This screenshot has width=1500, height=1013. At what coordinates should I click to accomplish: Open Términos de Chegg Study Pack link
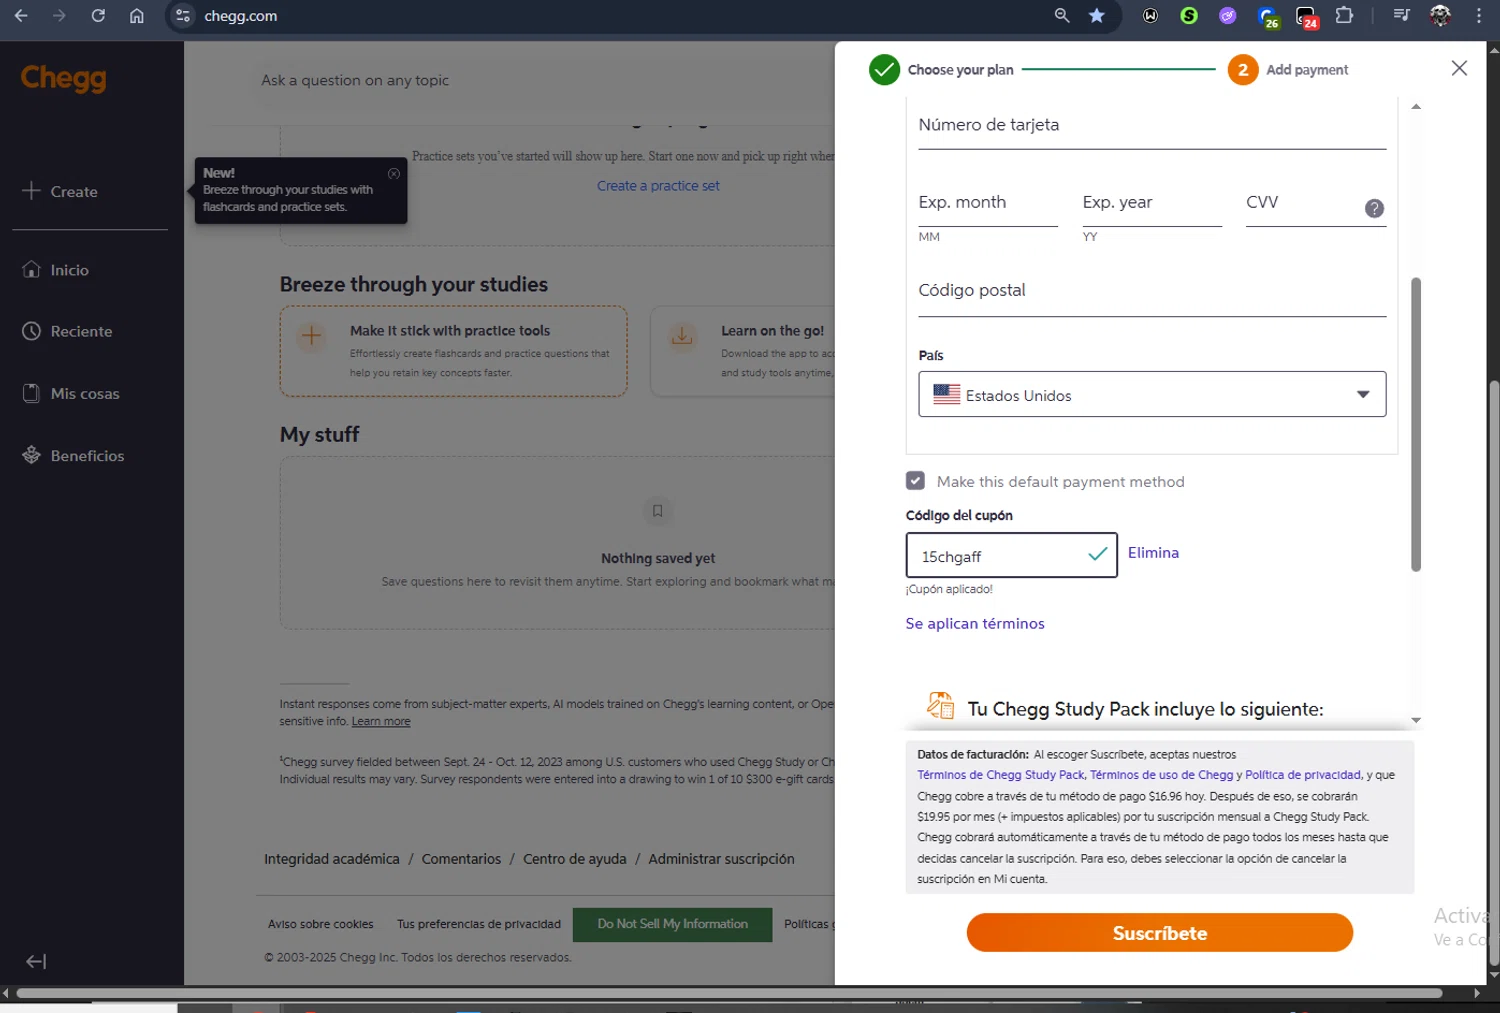tap(1001, 775)
